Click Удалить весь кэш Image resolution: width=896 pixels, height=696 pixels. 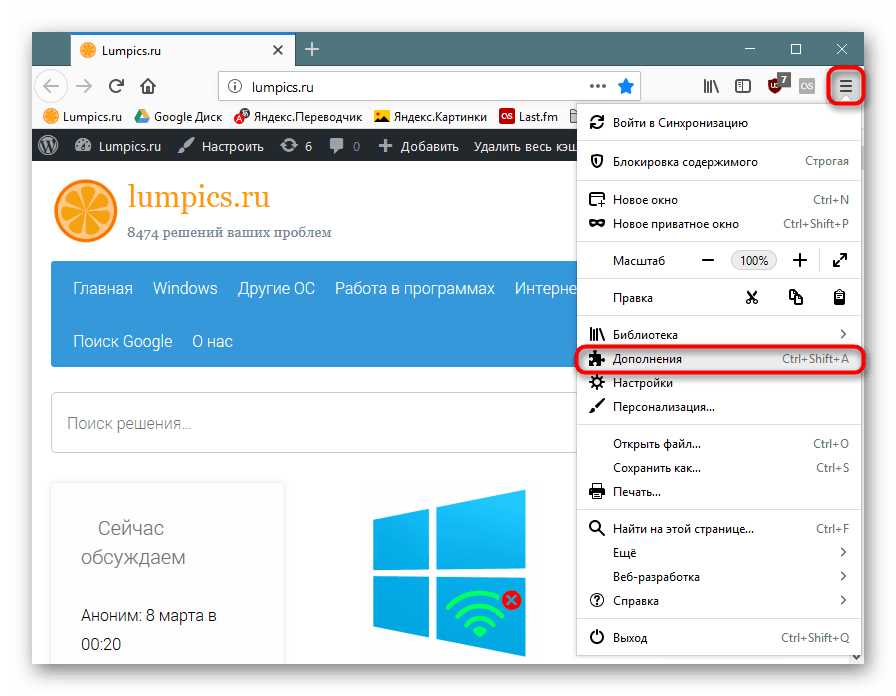525,146
